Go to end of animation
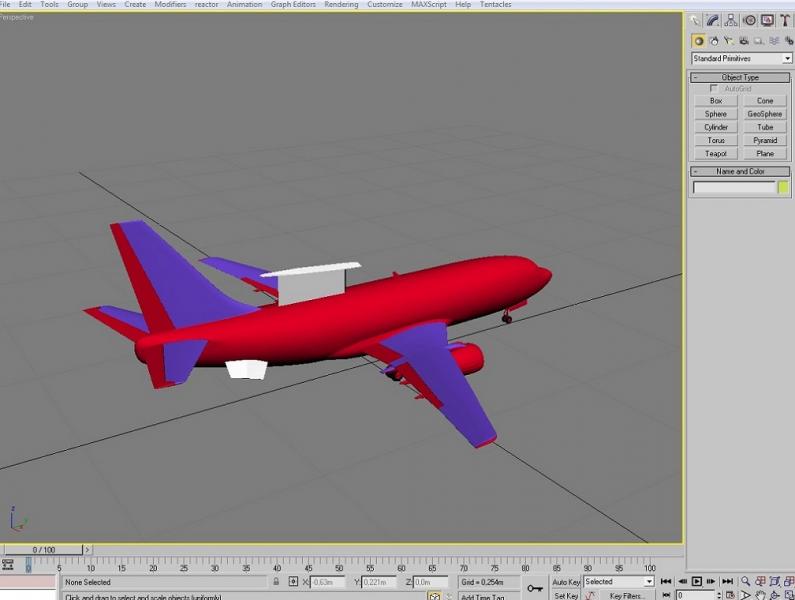The width and height of the screenshot is (795, 600). (x=728, y=581)
